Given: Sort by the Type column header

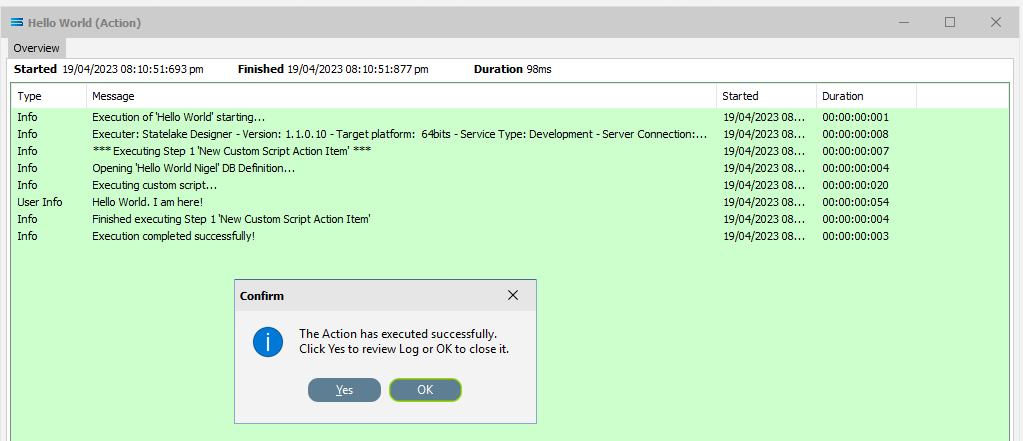Looking at the screenshot, I should click(x=49, y=96).
